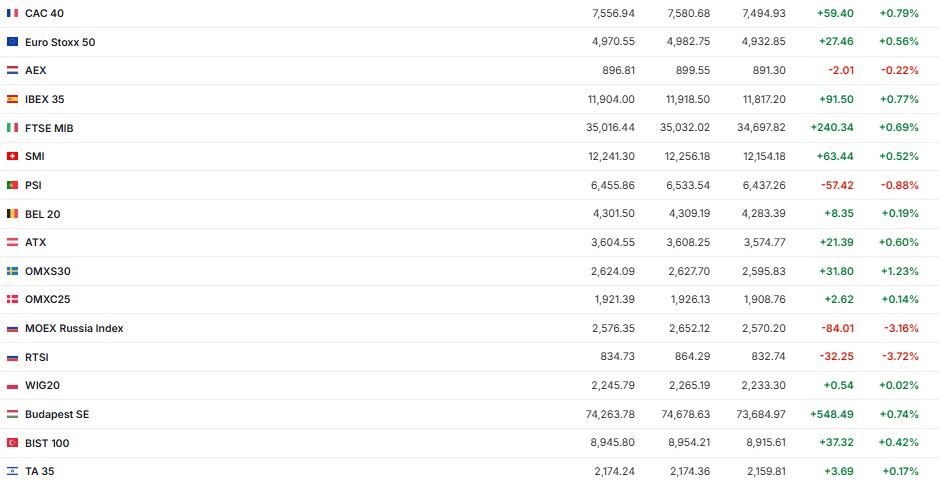The width and height of the screenshot is (939, 482).
Task: Click the FTSE MIB change value +240.34
Action: 833,128
